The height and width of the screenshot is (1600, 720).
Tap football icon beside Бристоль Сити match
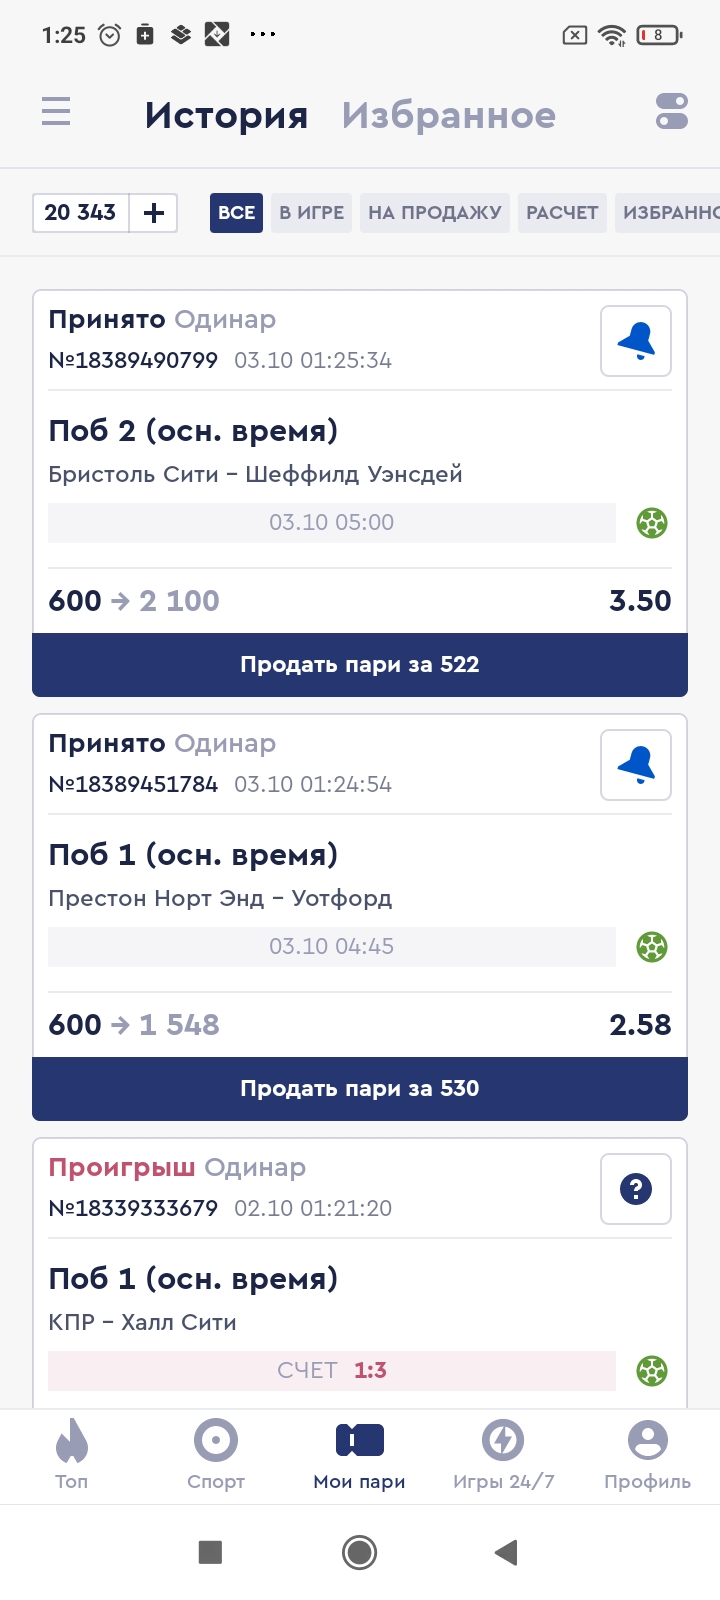pyautogui.click(x=652, y=523)
